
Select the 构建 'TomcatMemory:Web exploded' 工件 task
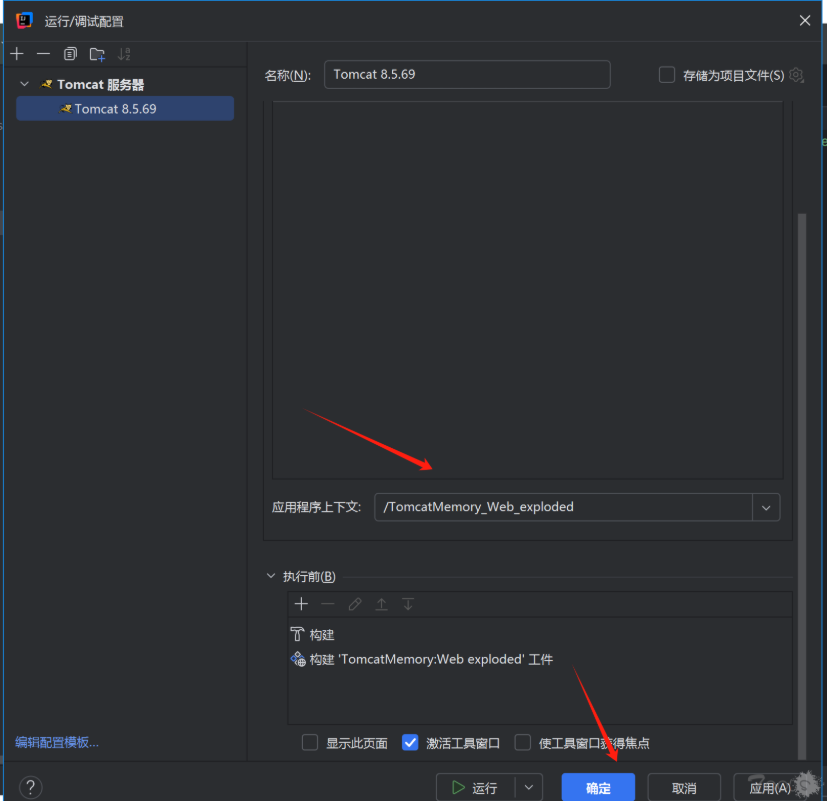click(x=540, y=659)
